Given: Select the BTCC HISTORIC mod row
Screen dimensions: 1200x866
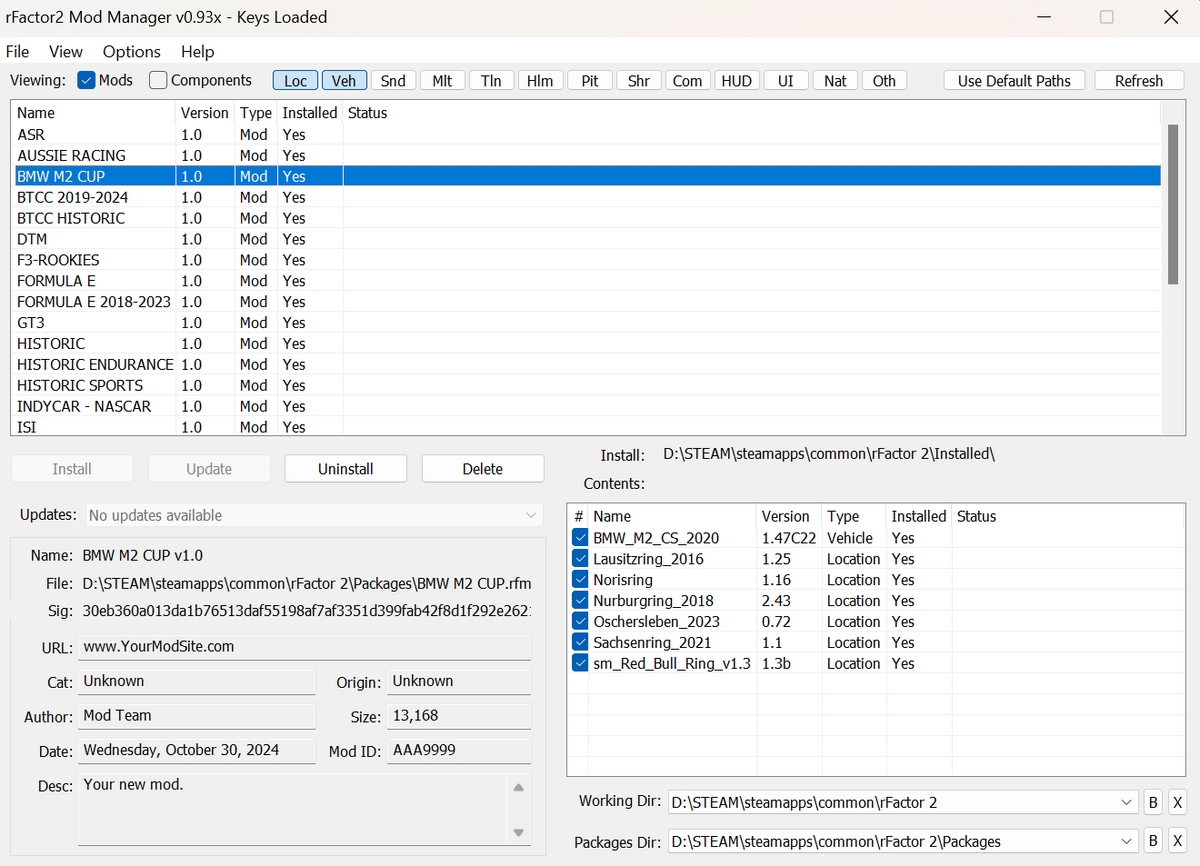Looking at the screenshot, I should (586, 218).
